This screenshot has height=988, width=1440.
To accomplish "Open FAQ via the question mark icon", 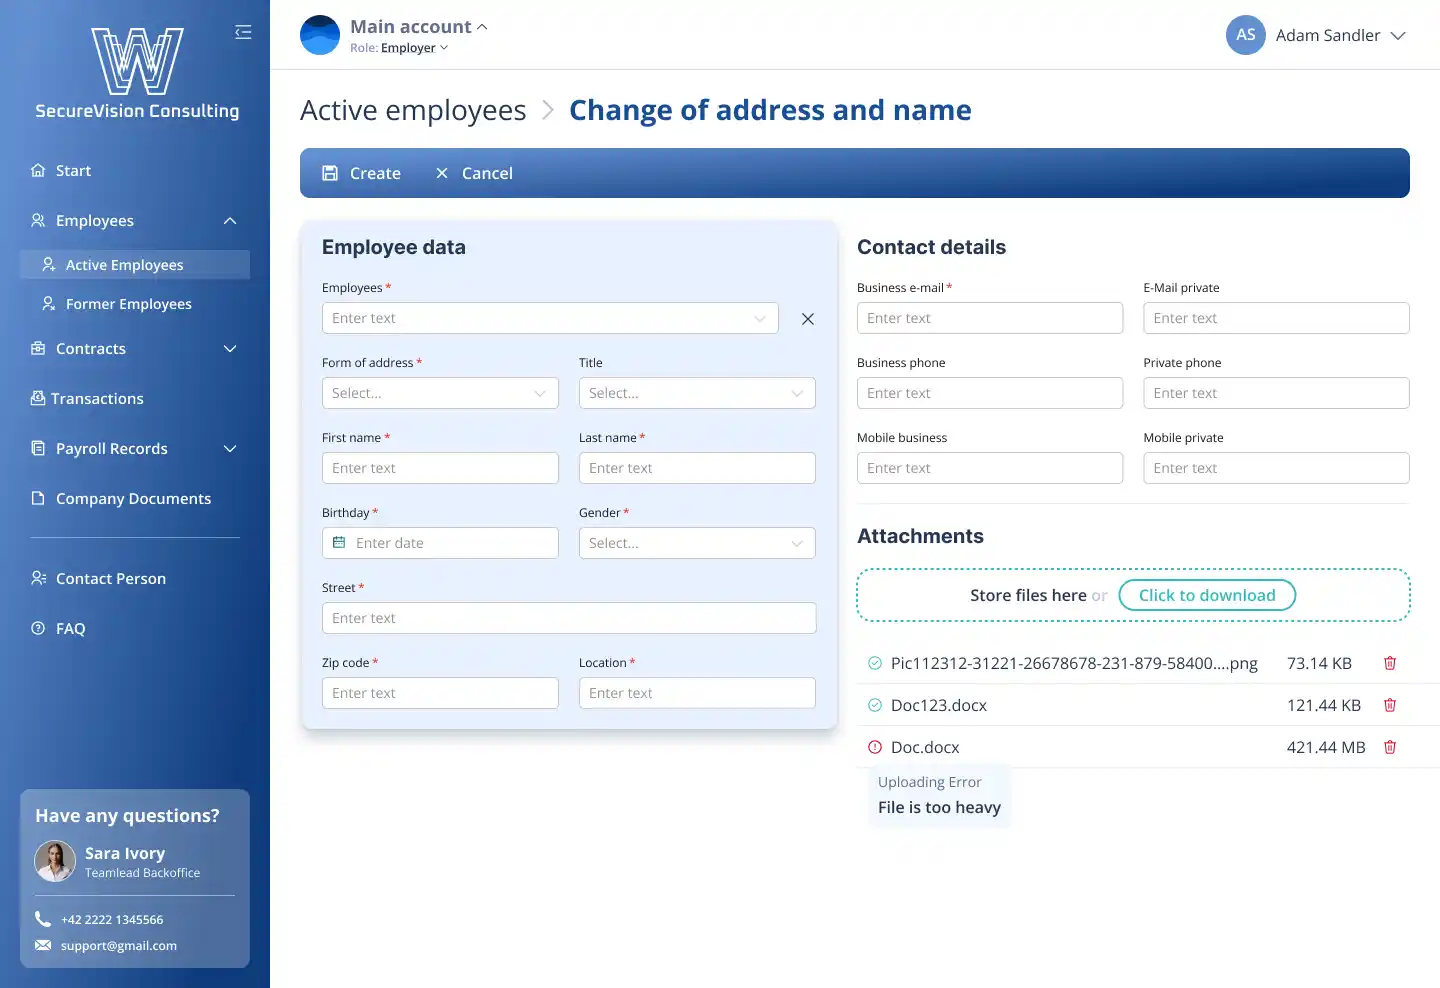I will click(x=37, y=628).
